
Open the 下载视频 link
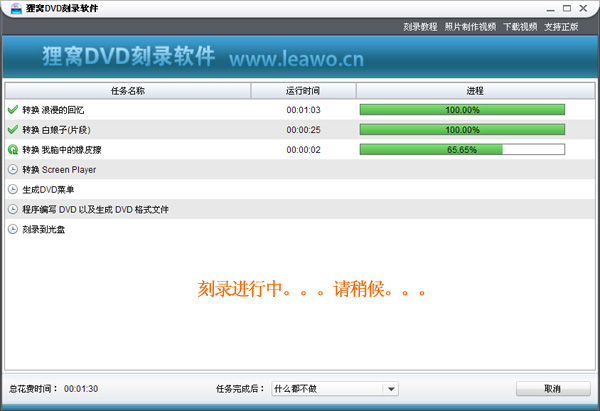tap(520, 27)
